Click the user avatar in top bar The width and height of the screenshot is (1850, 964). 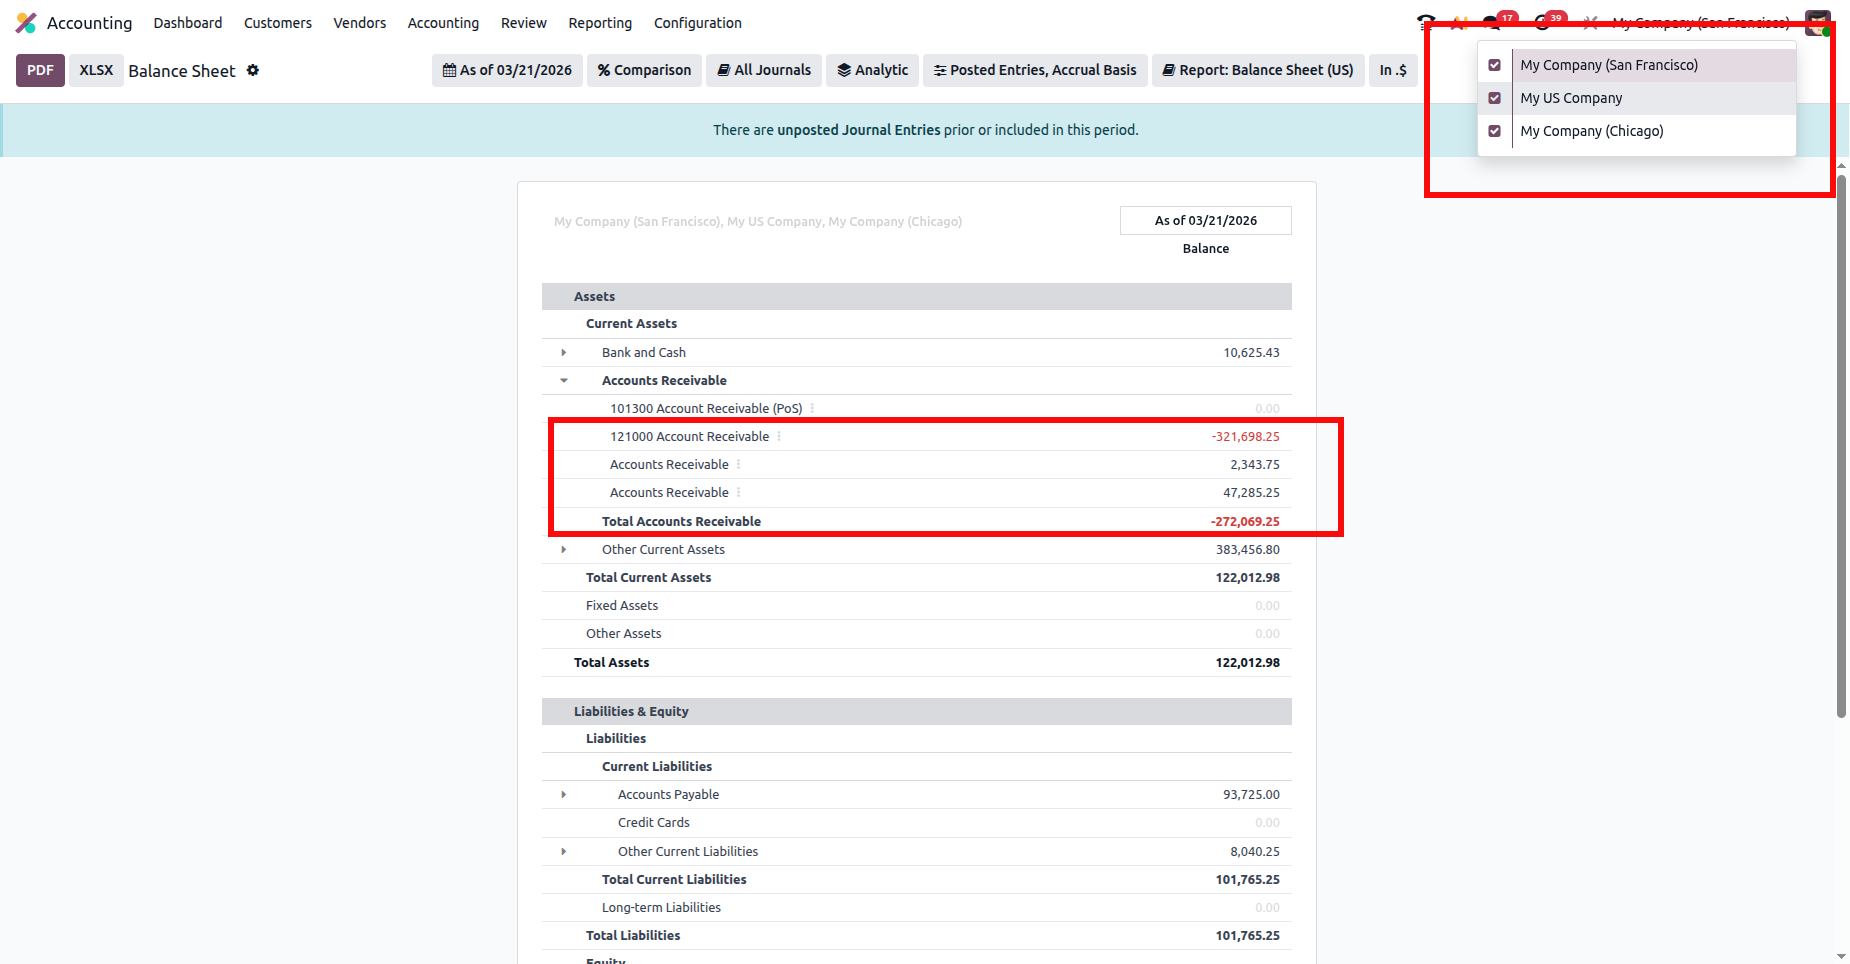click(x=1817, y=23)
